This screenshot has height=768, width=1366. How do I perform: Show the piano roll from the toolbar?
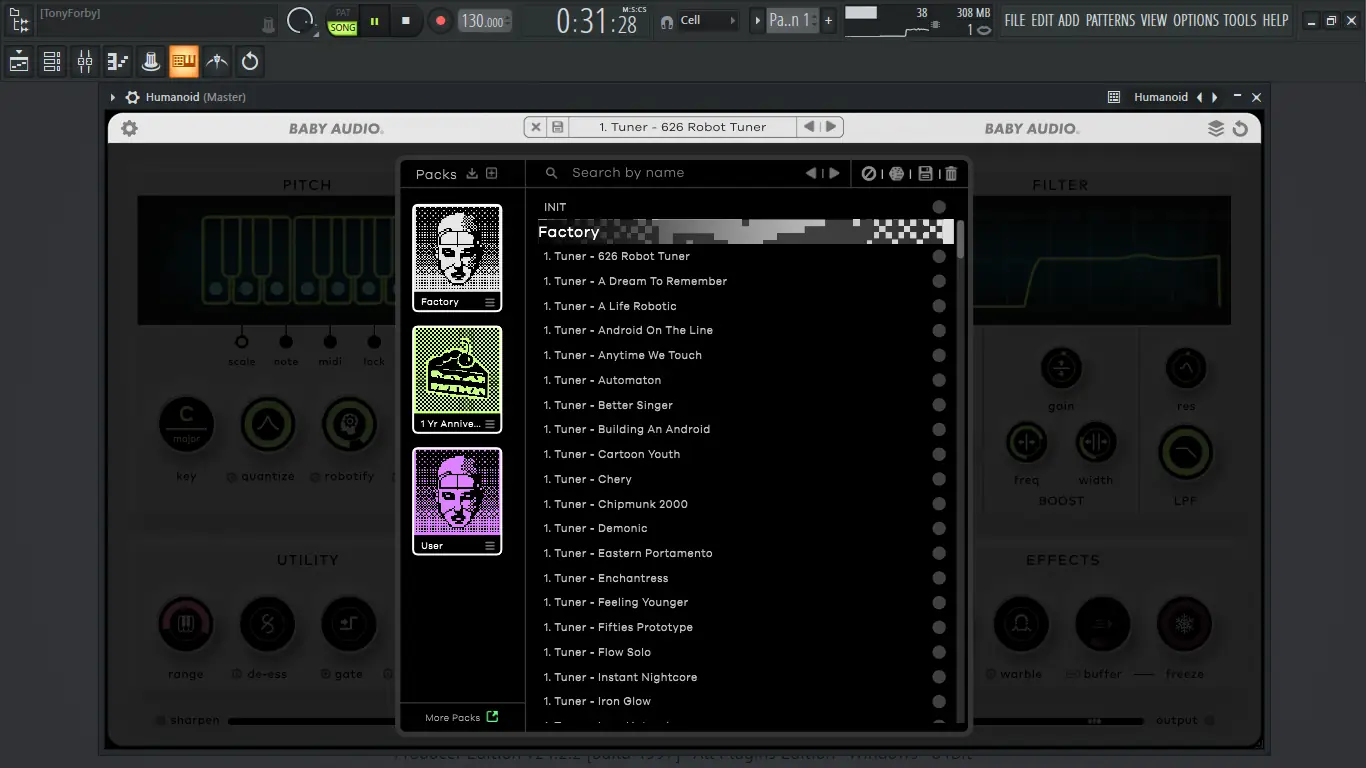coord(118,62)
